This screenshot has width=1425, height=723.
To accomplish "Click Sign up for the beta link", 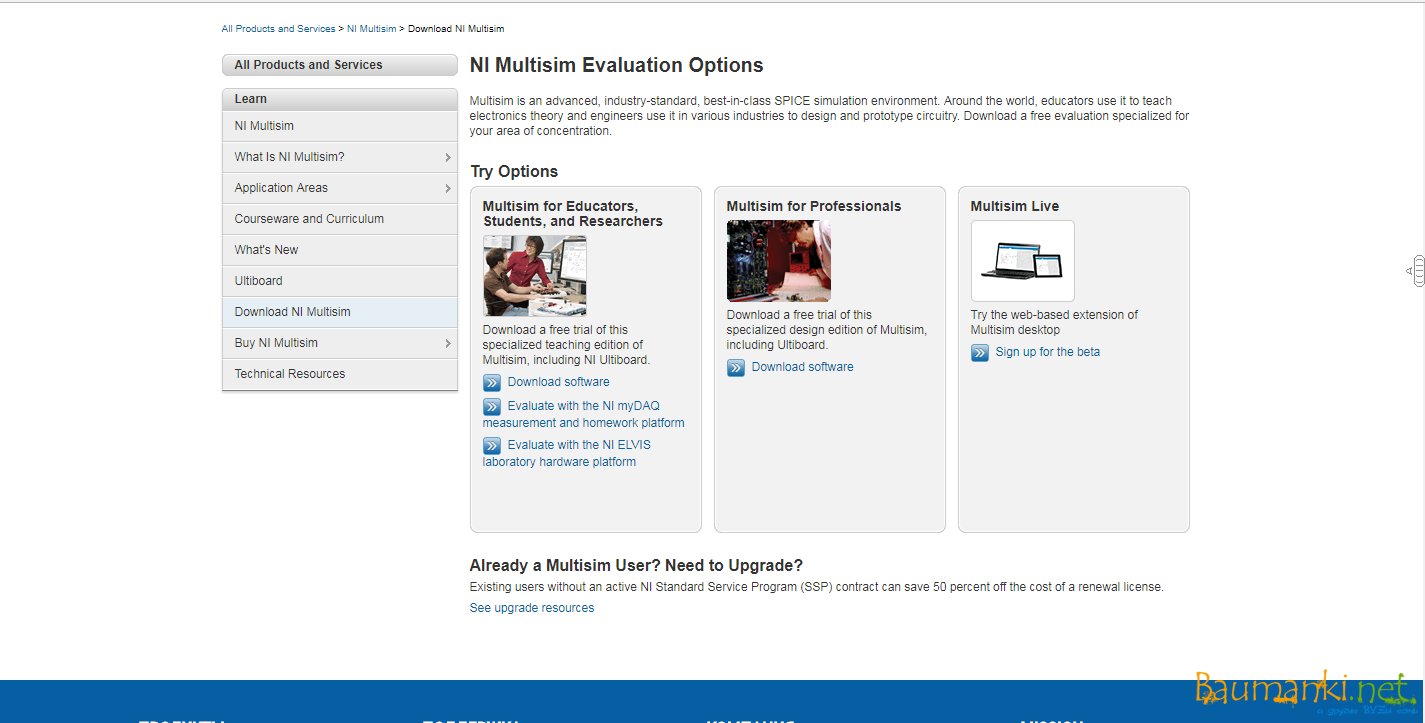I will 1047,352.
